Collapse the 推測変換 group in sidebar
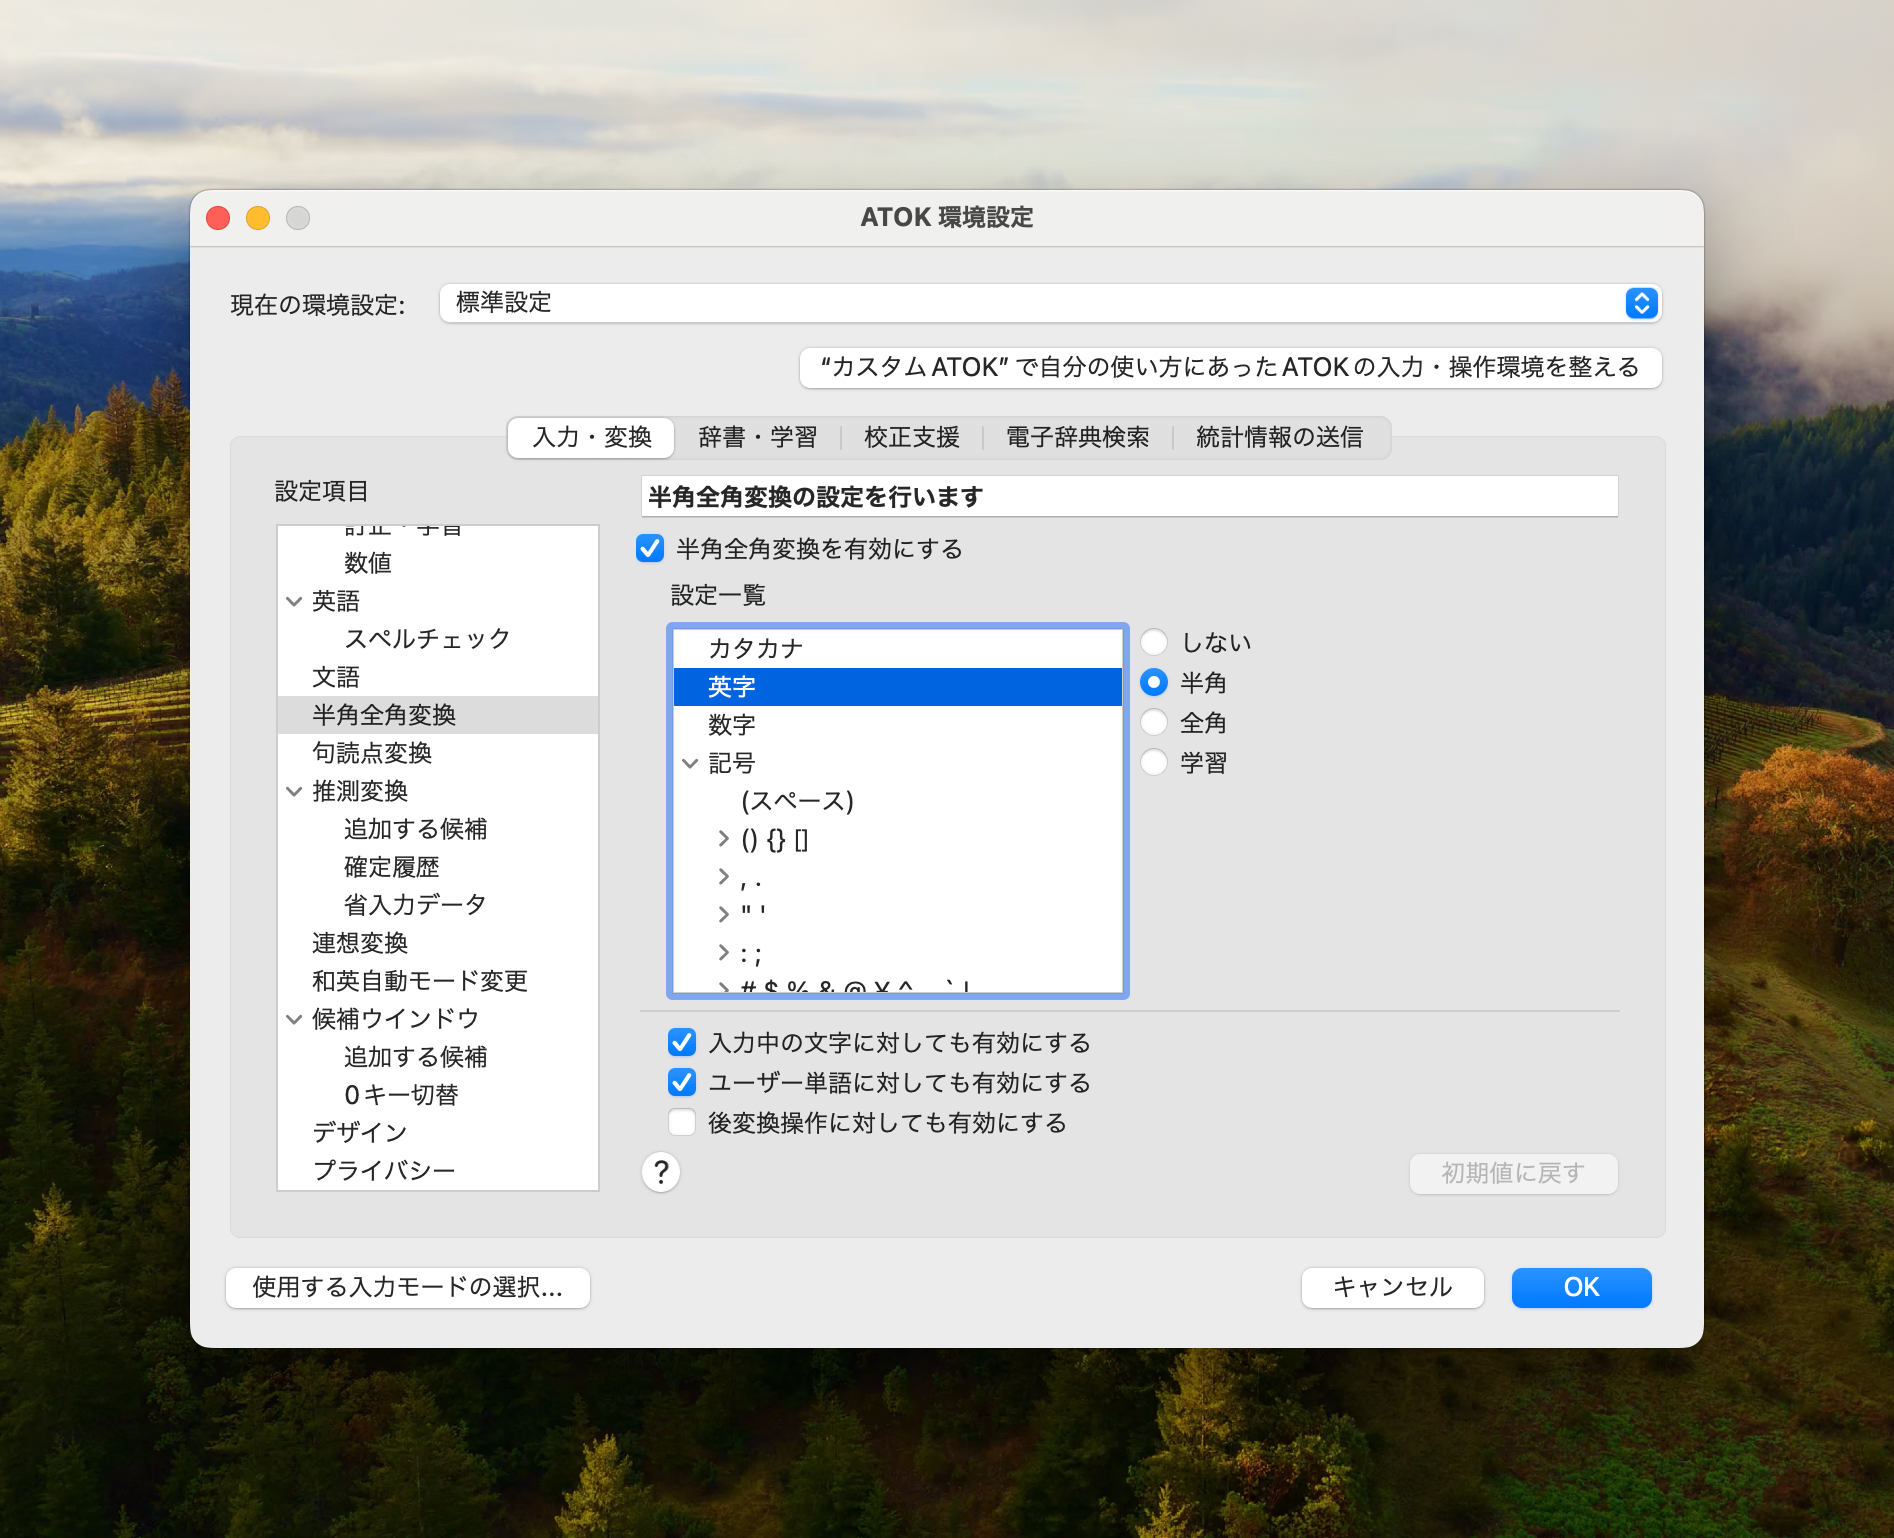This screenshot has height=1538, width=1894. click(x=294, y=791)
